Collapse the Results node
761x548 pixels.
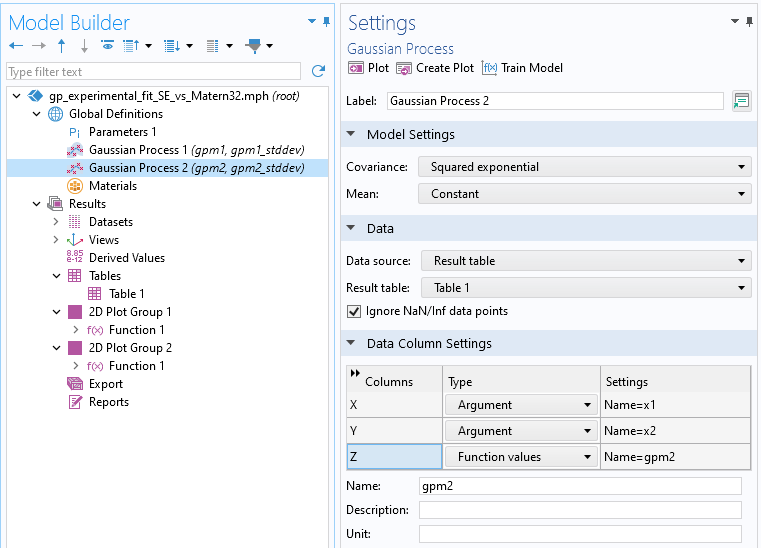coord(37,204)
